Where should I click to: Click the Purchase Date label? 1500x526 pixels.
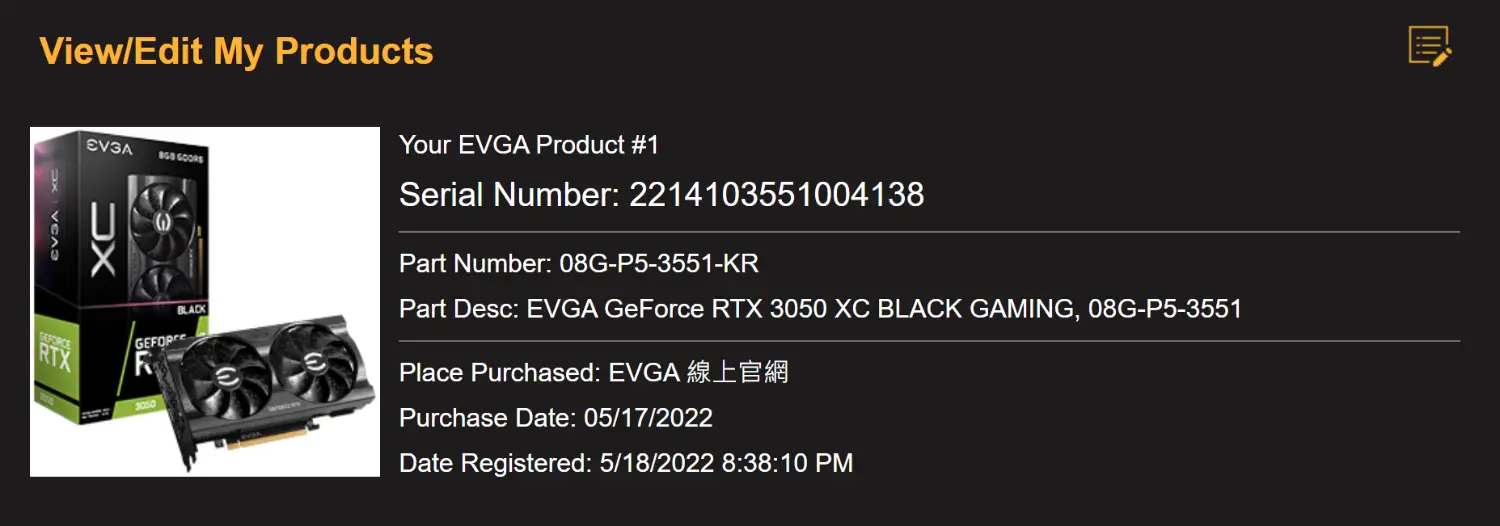[x=487, y=418]
